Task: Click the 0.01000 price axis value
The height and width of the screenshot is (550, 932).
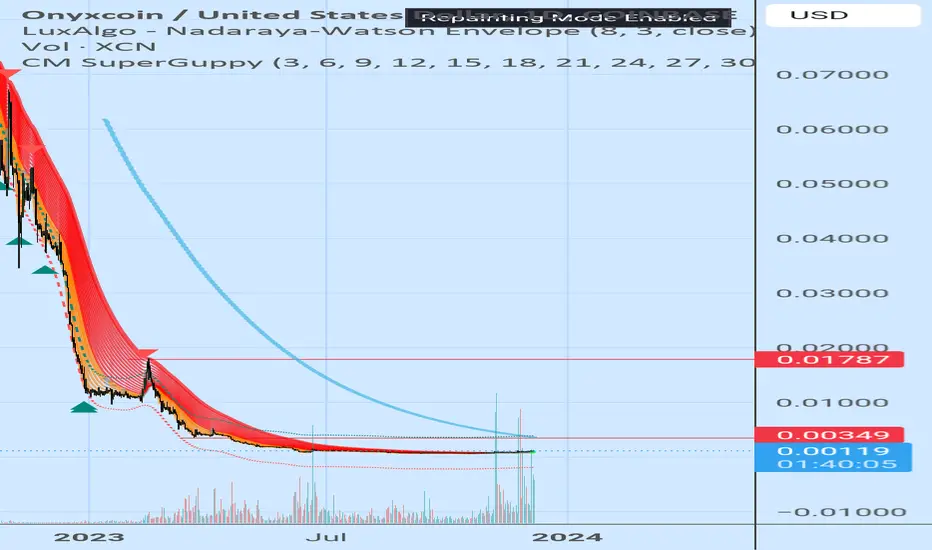Action: coord(832,403)
